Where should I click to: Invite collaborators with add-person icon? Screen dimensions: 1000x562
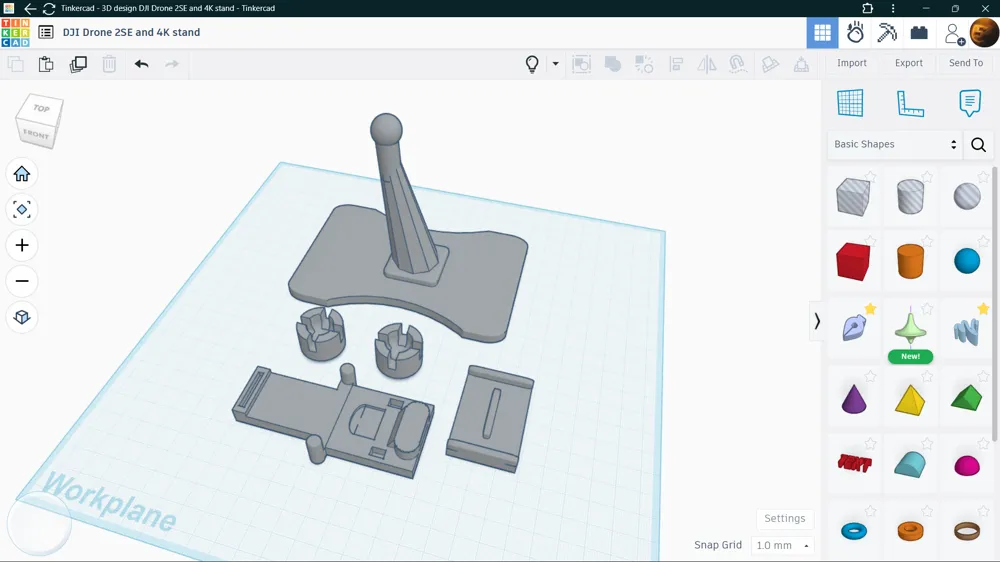[x=954, y=34]
